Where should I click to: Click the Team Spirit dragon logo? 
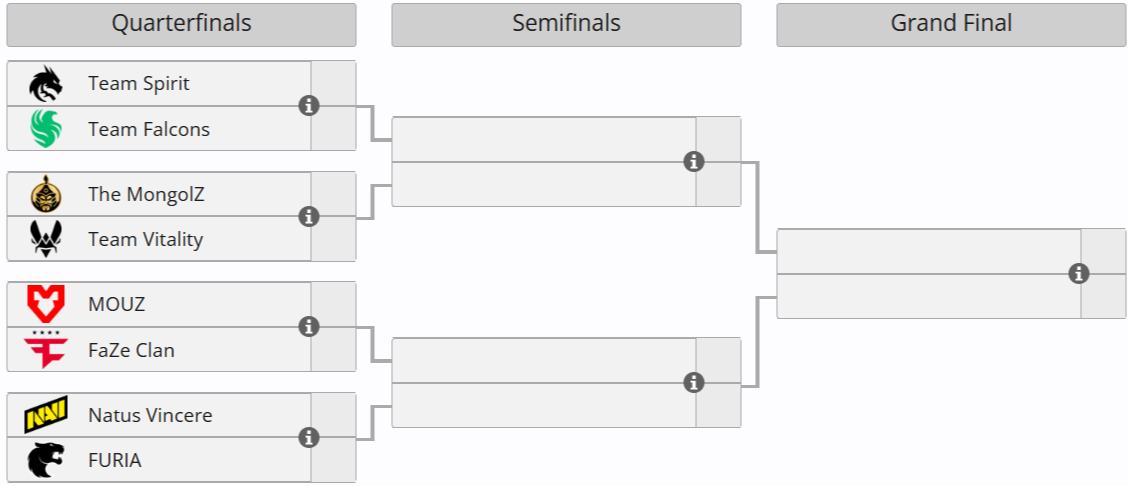coord(45,84)
